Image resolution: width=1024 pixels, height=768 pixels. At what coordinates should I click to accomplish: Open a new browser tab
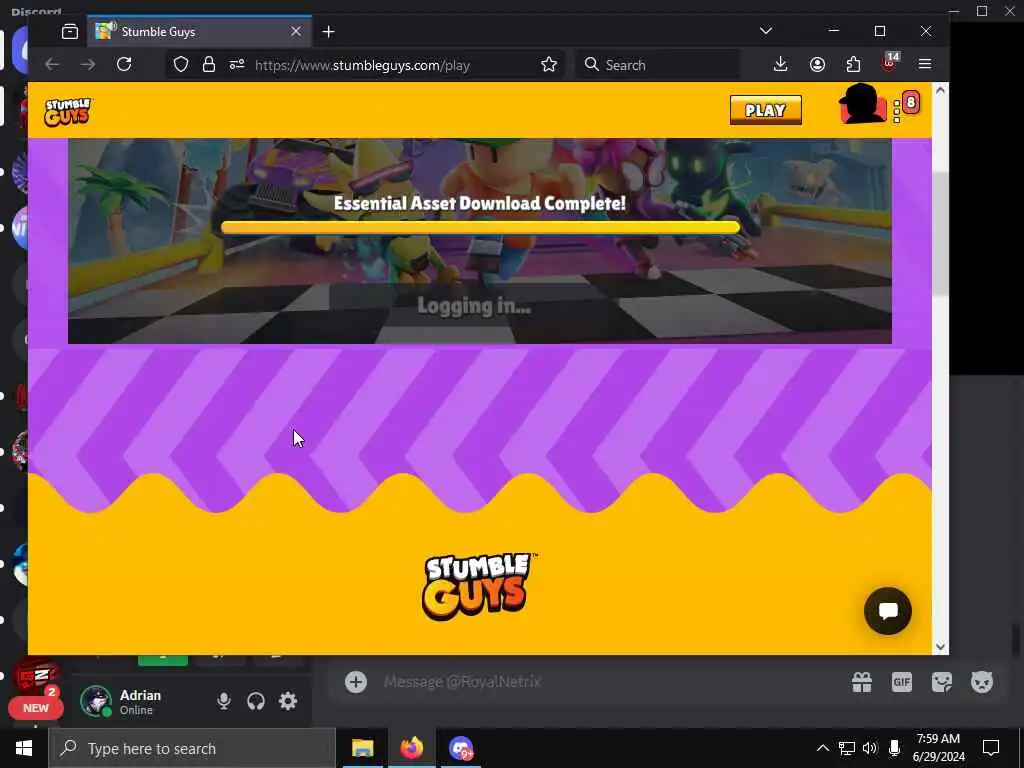328,31
